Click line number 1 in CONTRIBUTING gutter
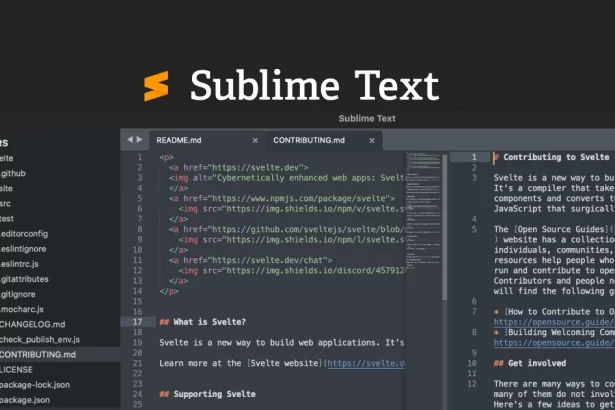This screenshot has width=615, height=410. 474,157
